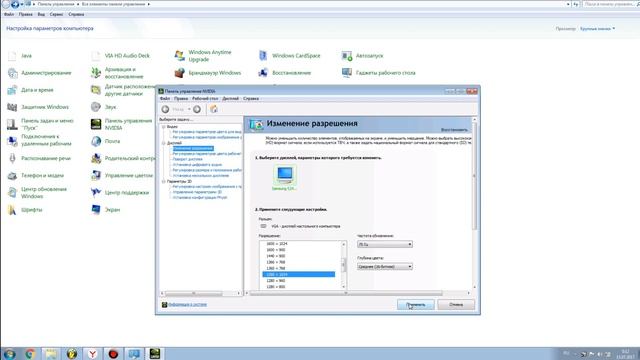The width and height of the screenshot is (640, 360).
Task: Select Управление параметрами 3D tree item
Action: (x=197, y=192)
